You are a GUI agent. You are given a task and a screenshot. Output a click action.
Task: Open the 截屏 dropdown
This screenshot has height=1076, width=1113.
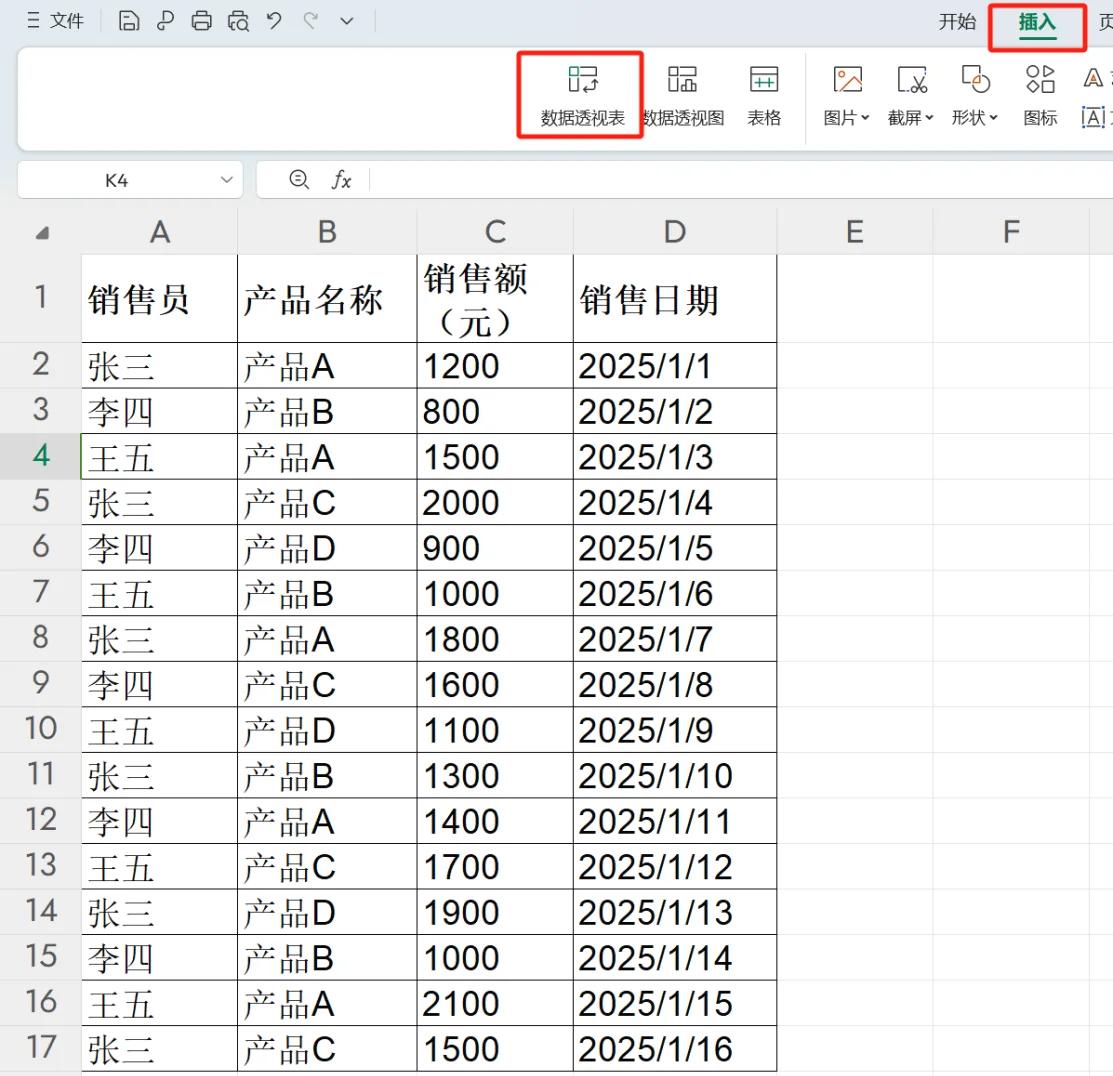[x=911, y=97]
